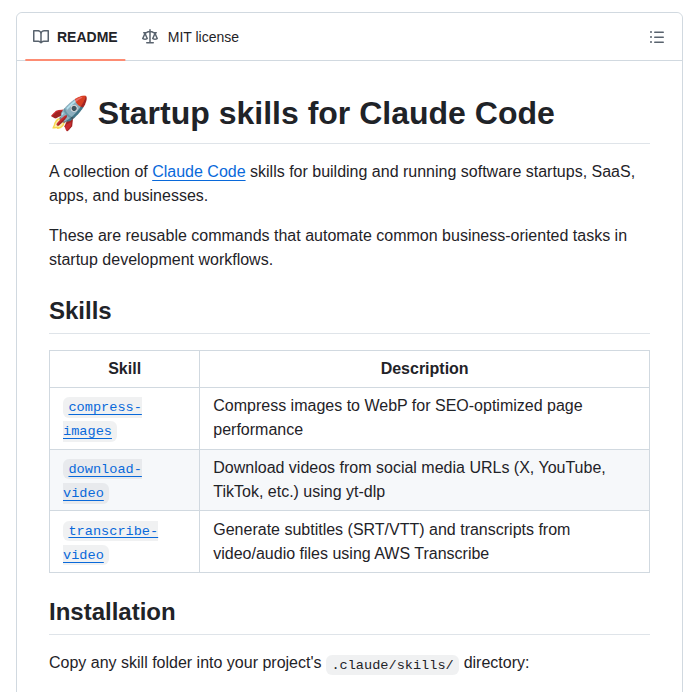Screen dimensions: 699x692
Task: Click the 'Copy any skill folder' sentence
Action: (289, 663)
